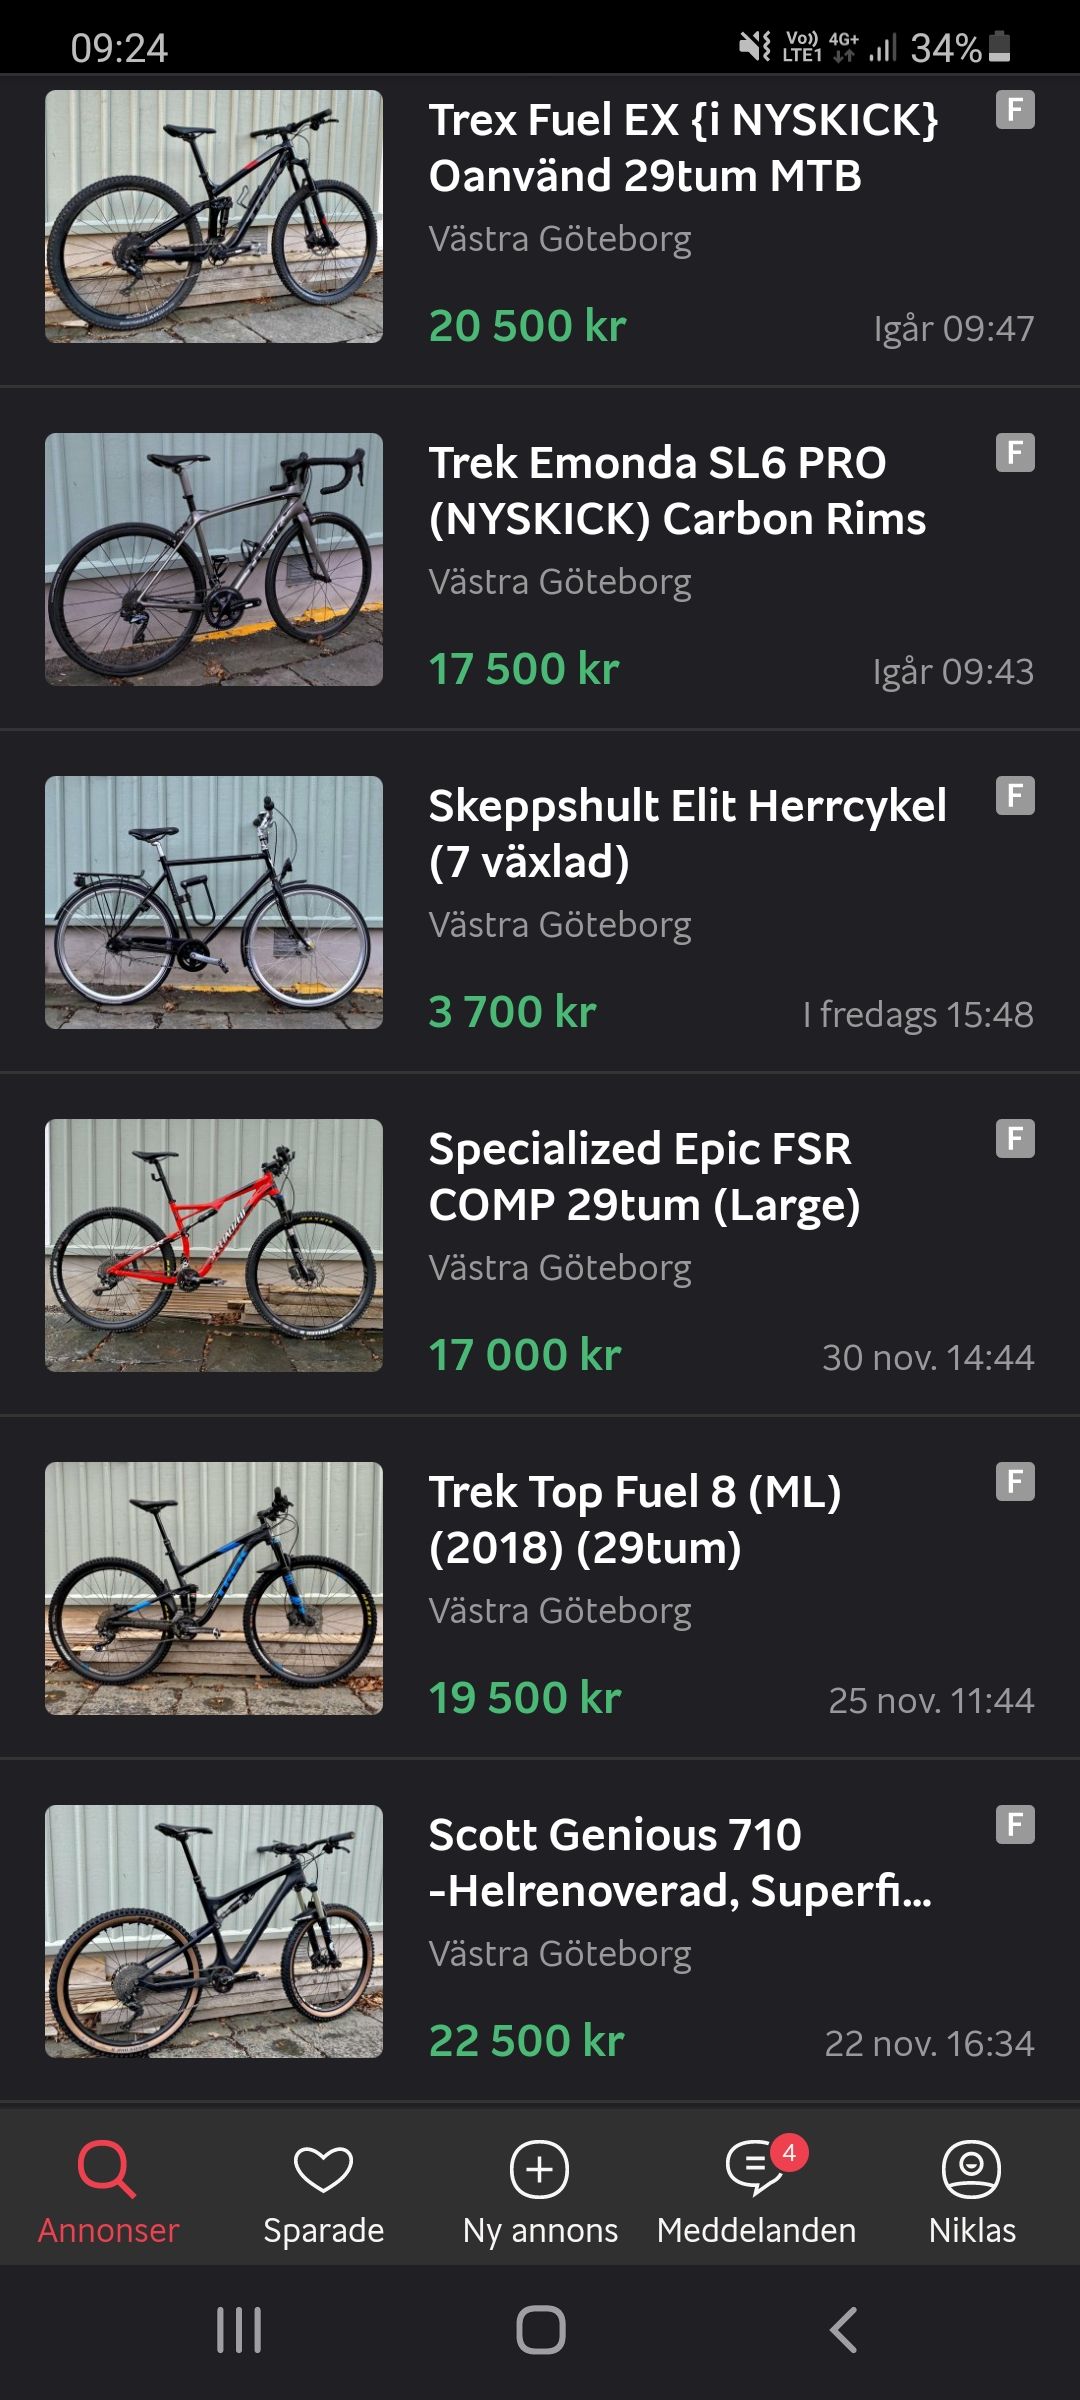Screen dimensions: 1080x2400
Task: Open Android recent apps button
Action: [x=239, y=2330]
